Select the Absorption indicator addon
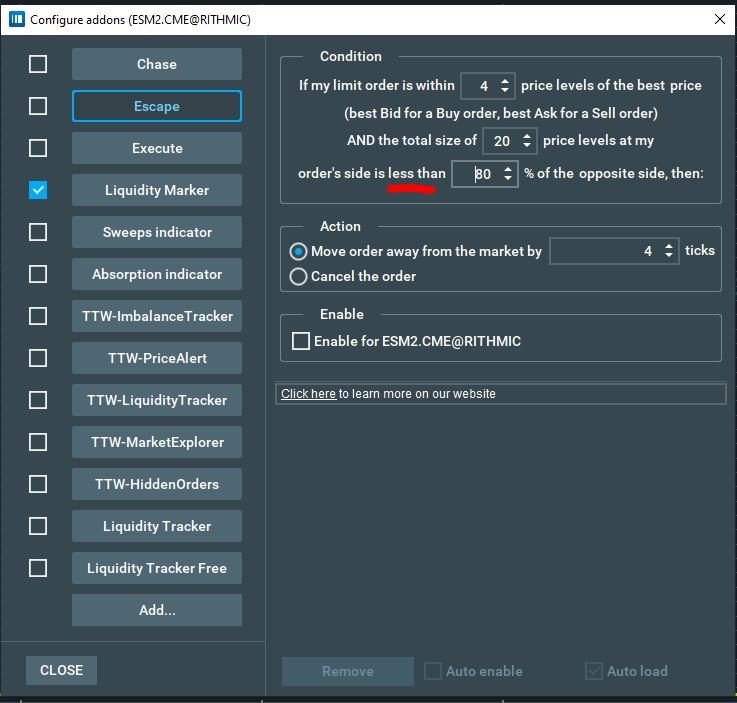Screen dimensions: 737x703 tap(157, 274)
